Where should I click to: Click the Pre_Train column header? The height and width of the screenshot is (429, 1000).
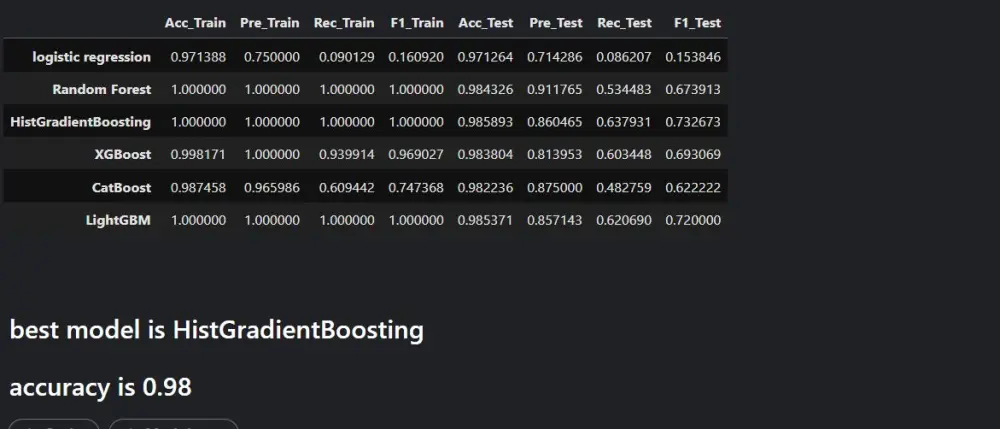click(x=269, y=23)
